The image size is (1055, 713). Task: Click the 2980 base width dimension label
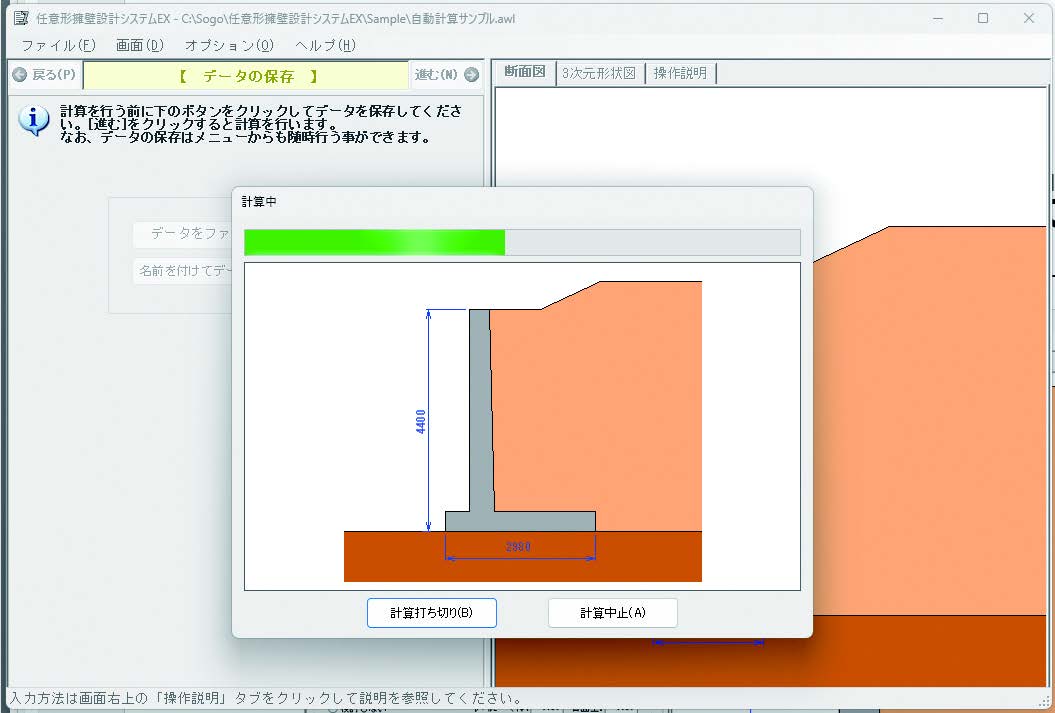(518, 547)
